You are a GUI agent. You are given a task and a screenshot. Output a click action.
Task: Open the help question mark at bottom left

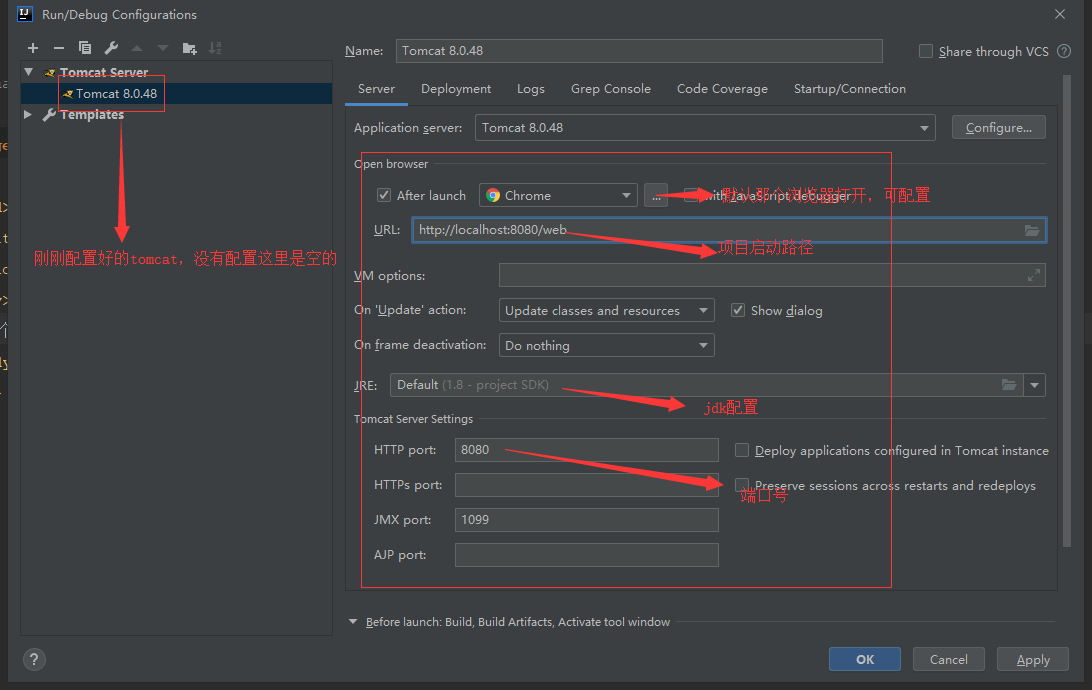(34, 659)
